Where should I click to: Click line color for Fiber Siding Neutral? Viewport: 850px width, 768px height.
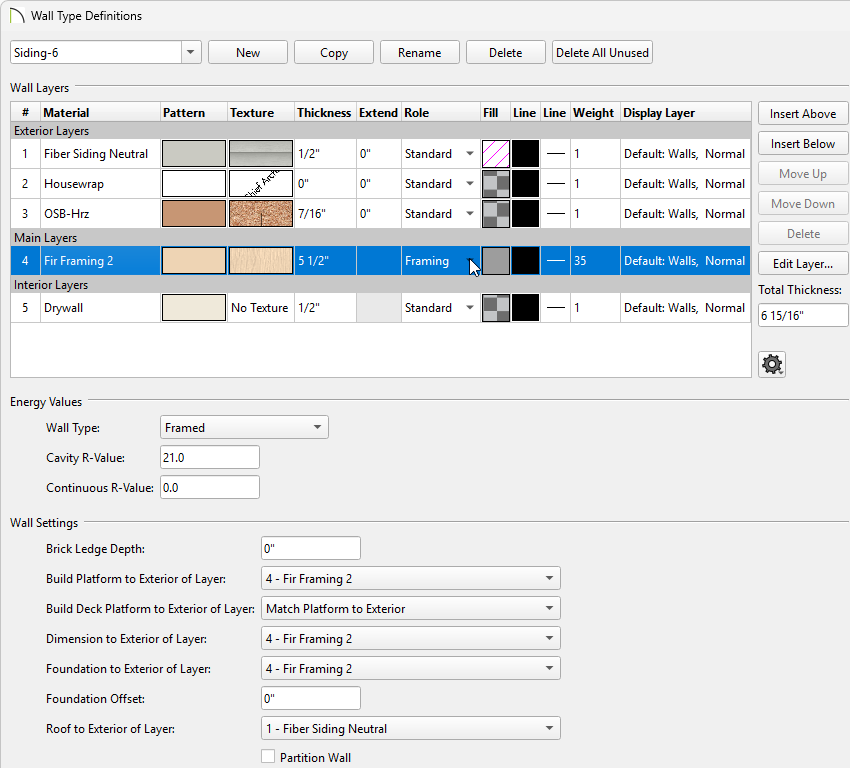[x=525, y=154]
